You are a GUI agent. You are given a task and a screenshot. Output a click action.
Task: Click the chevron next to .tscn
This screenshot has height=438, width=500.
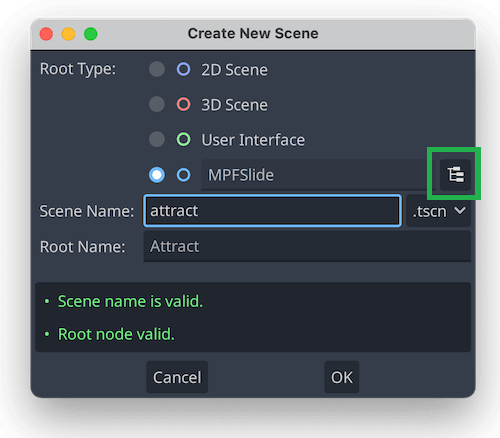pos(460,211)
